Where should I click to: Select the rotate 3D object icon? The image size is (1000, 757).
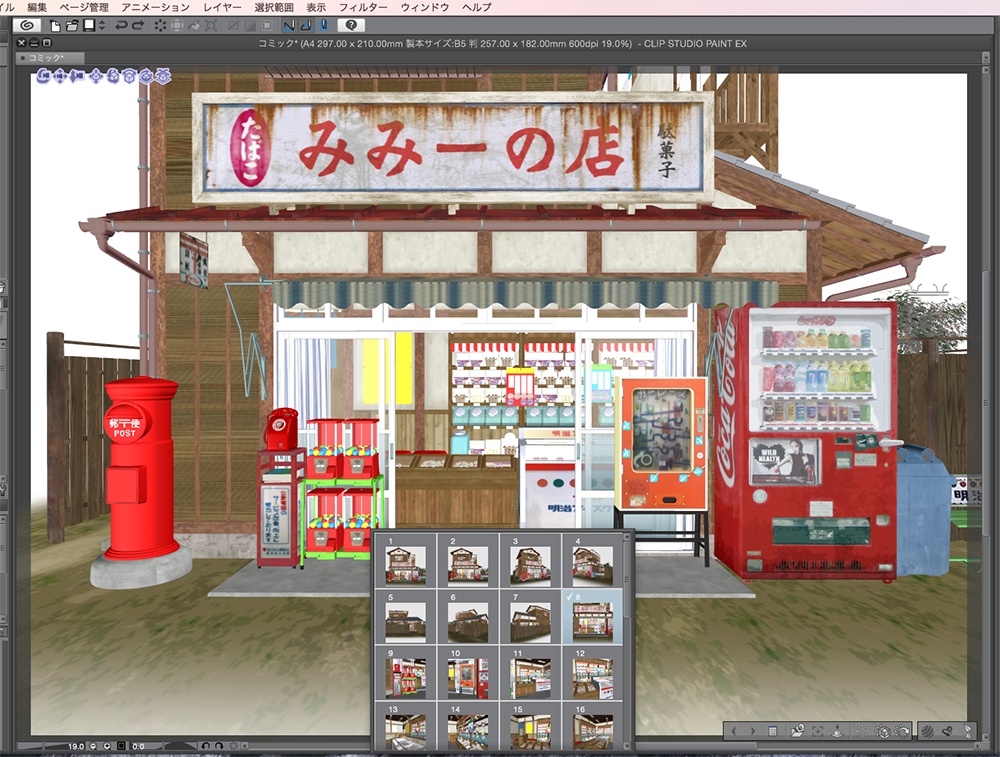point(112,77)
